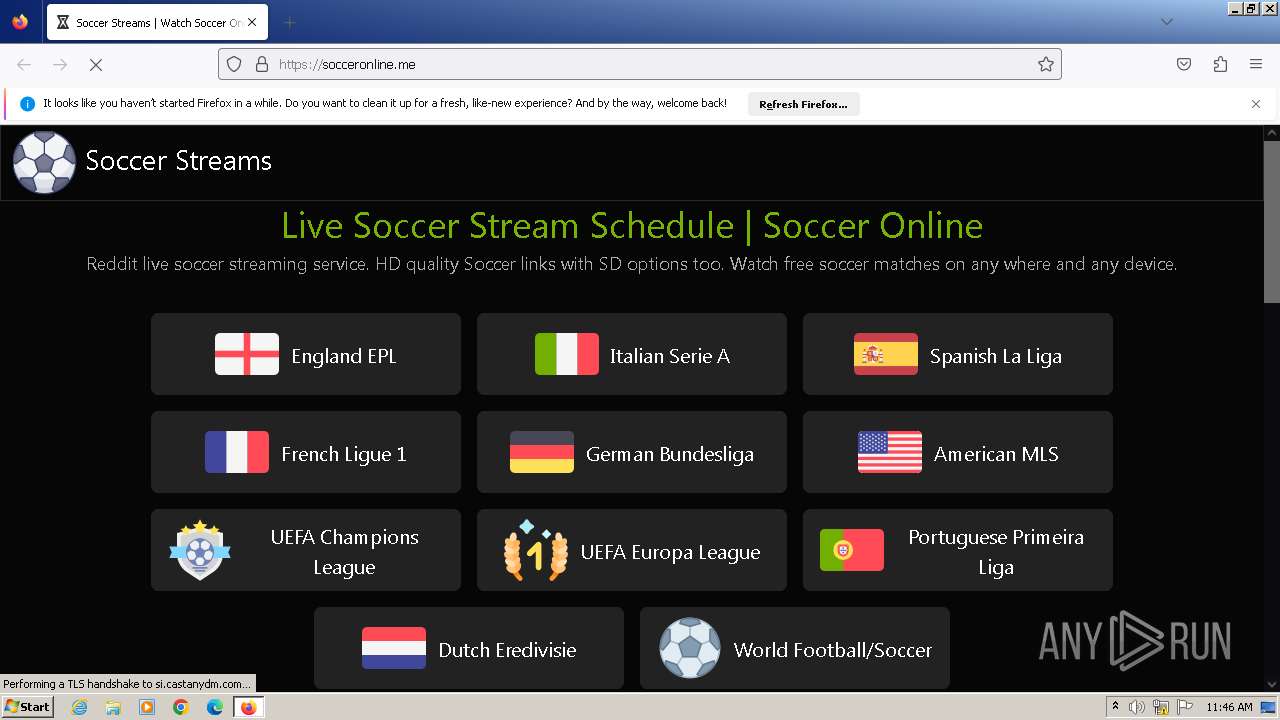Click the Europa League laurel icon
Image resolution: width=1280 pixels, height=720 pixels.
(x=536, y=550)
